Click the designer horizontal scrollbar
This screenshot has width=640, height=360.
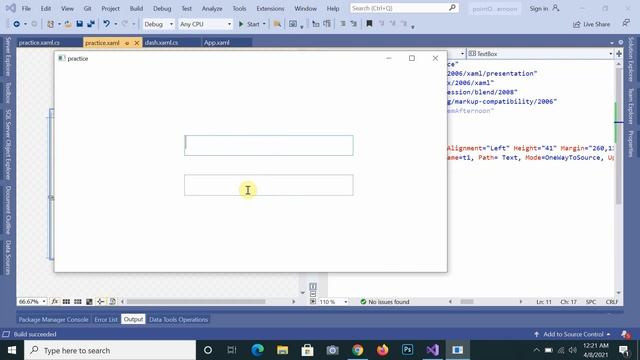(196, 302)
